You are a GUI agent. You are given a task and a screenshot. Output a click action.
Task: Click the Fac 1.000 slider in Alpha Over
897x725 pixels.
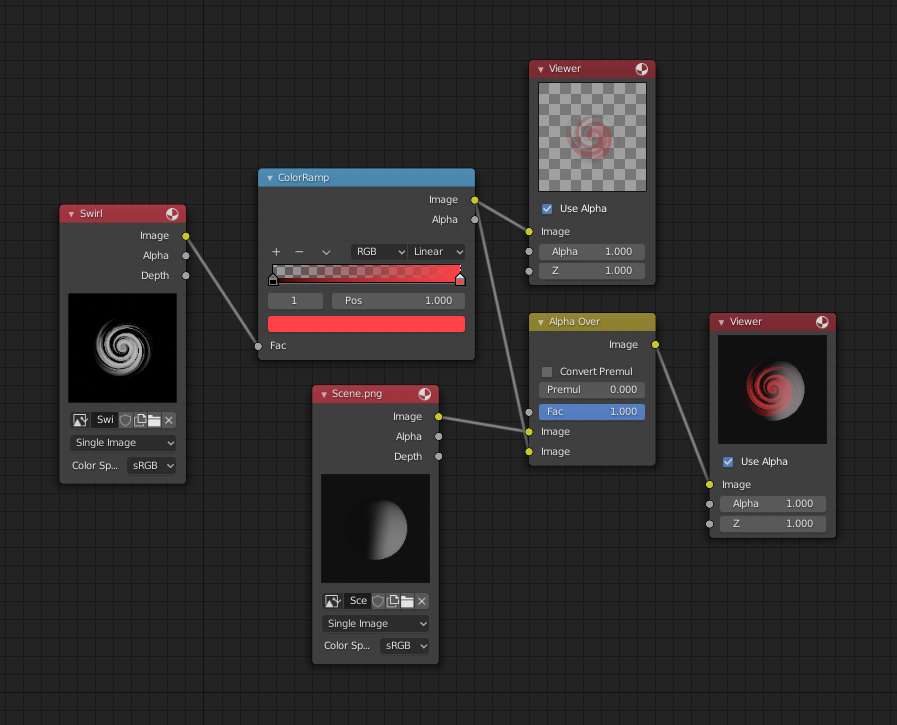tap(592, 412)
